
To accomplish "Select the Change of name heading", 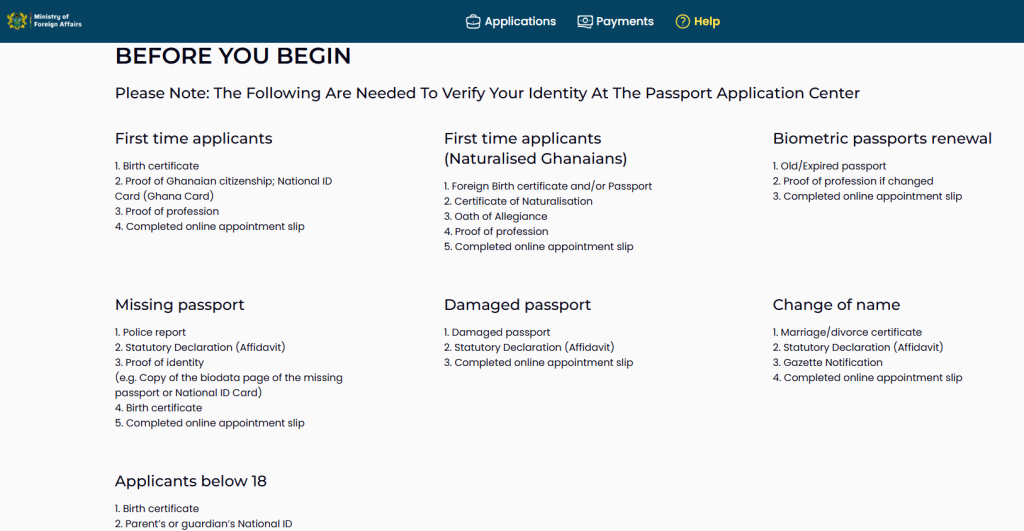I will [x=836, y=305].
